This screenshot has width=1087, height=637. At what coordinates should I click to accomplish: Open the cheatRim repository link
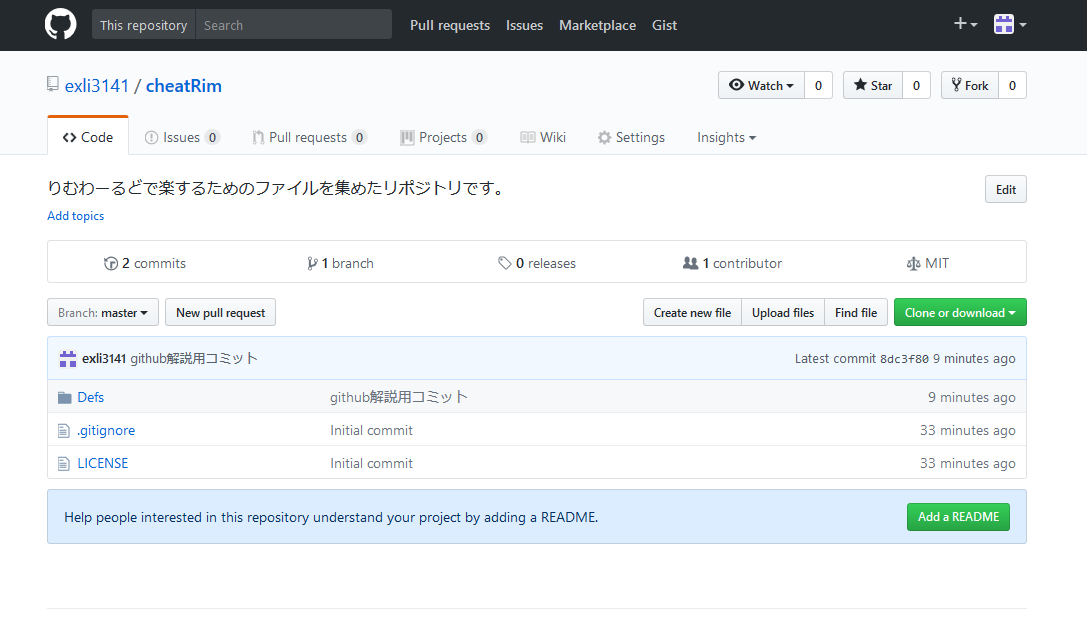coord(184,86)
